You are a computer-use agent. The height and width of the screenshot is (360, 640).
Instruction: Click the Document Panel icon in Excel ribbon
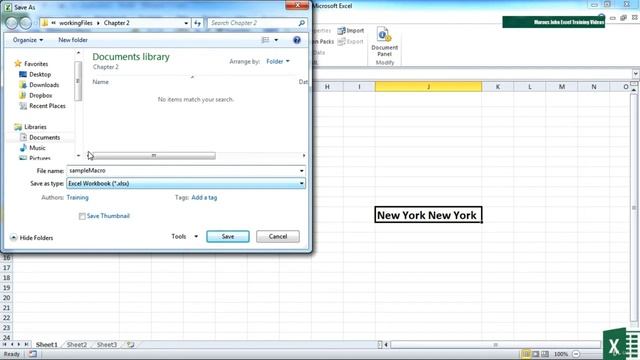[384, 42]
